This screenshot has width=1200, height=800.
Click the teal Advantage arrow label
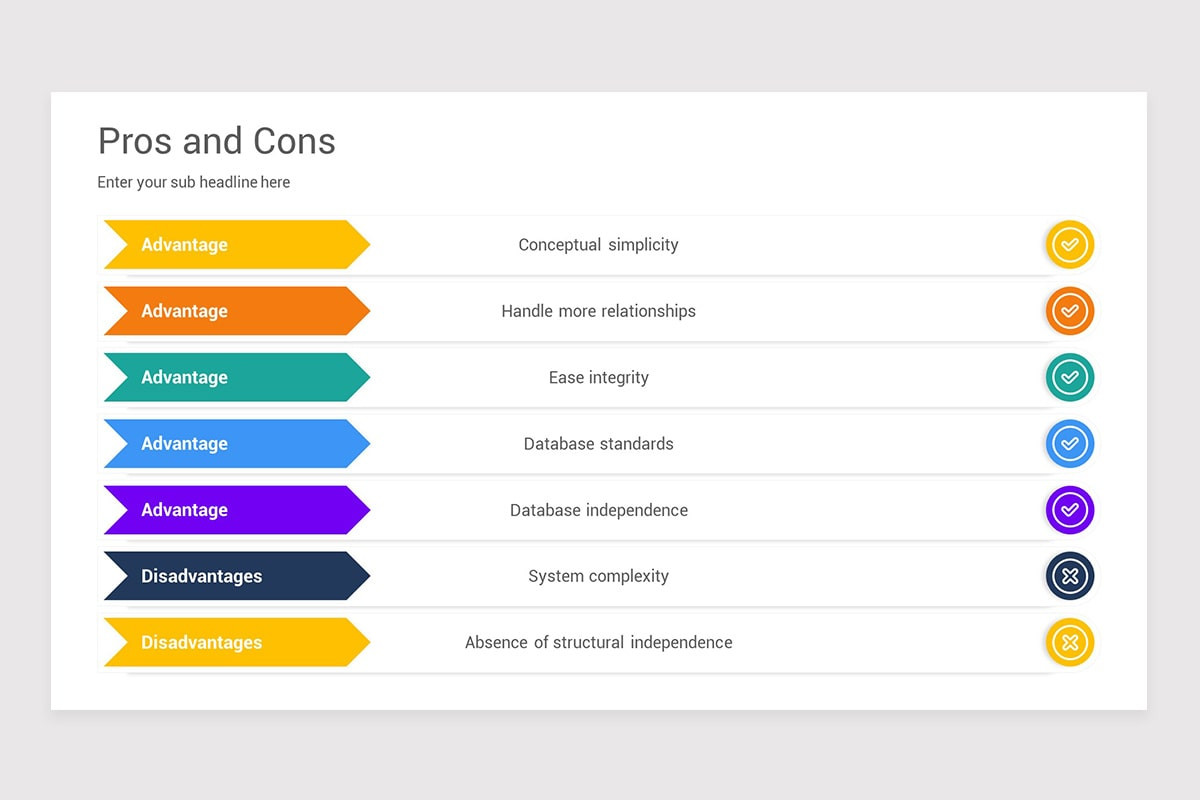237,377
